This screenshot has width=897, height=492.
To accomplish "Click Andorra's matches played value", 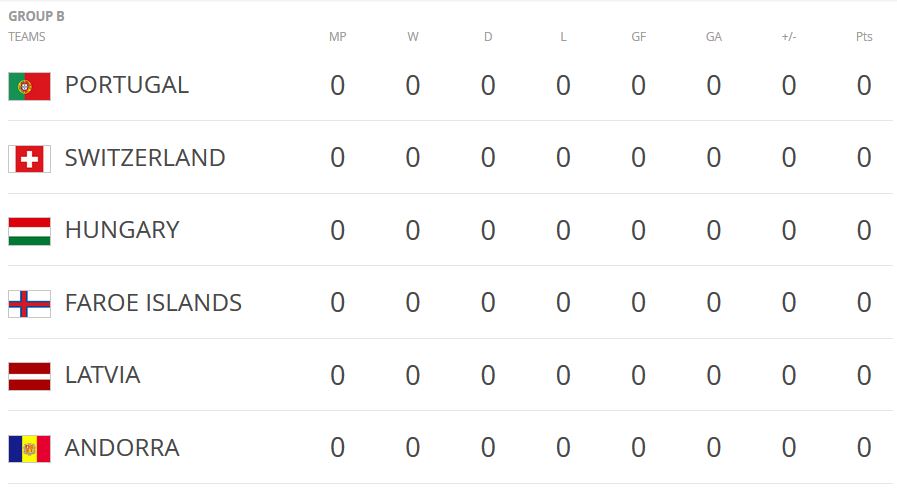I will [337, 448].
